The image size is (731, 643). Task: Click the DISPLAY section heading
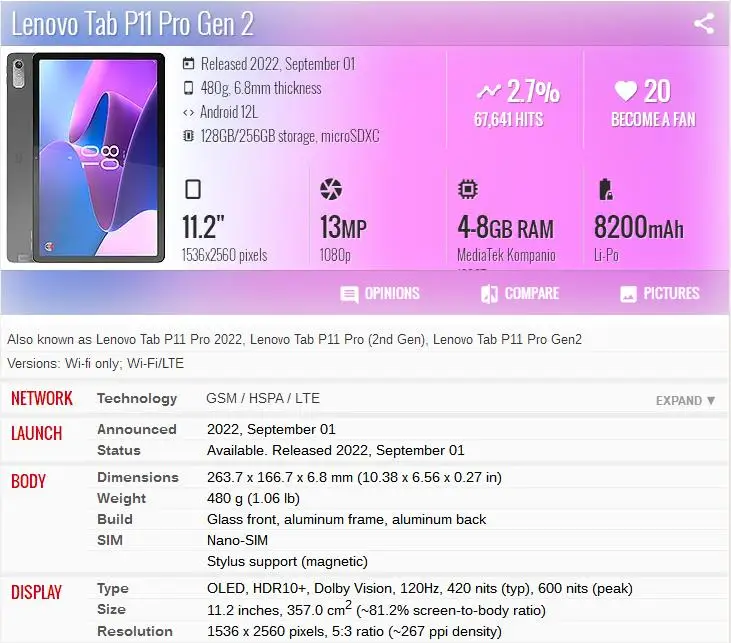[36, 592]
